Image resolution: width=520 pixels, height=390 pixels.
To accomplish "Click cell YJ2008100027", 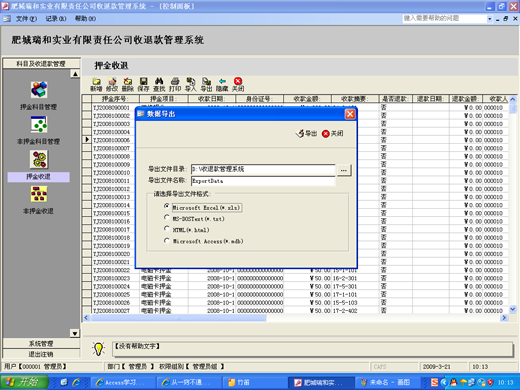I will tap(115, 311).
